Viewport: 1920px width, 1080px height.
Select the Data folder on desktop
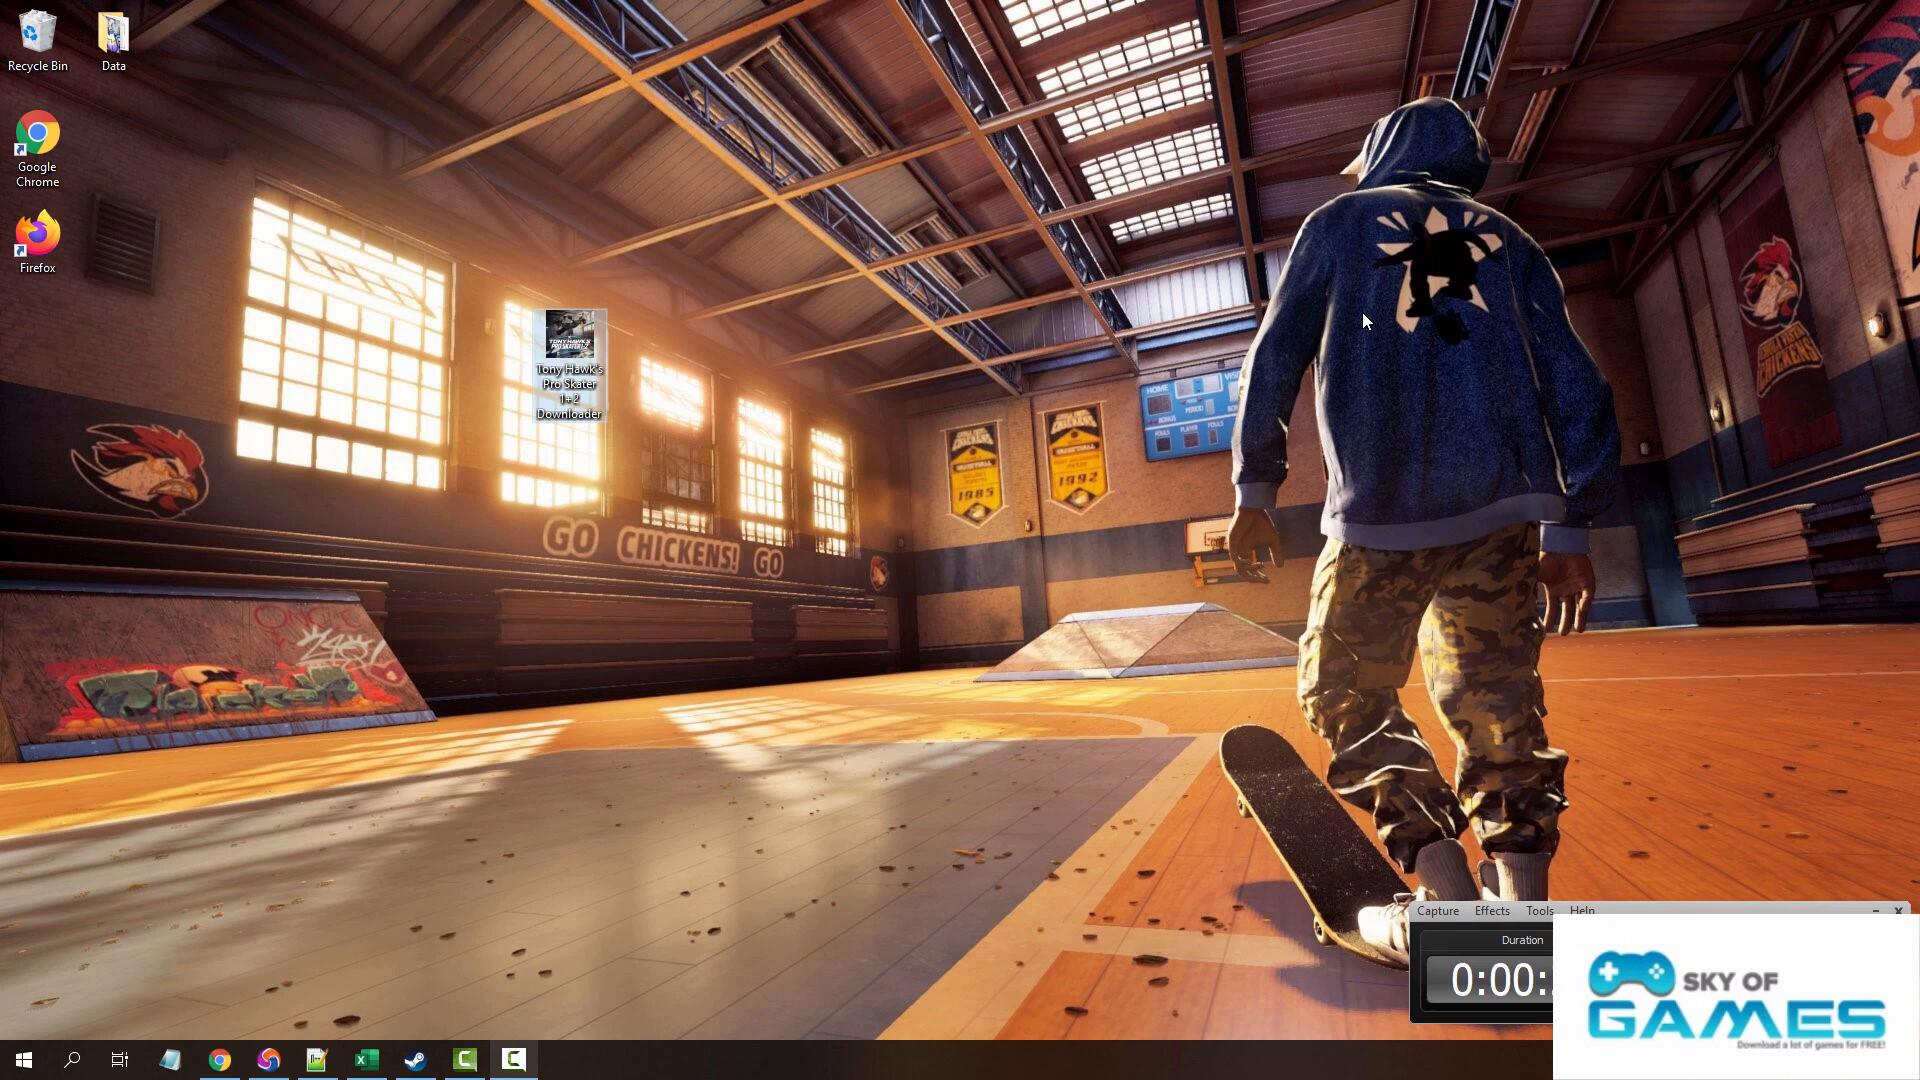tap(113, 42)
